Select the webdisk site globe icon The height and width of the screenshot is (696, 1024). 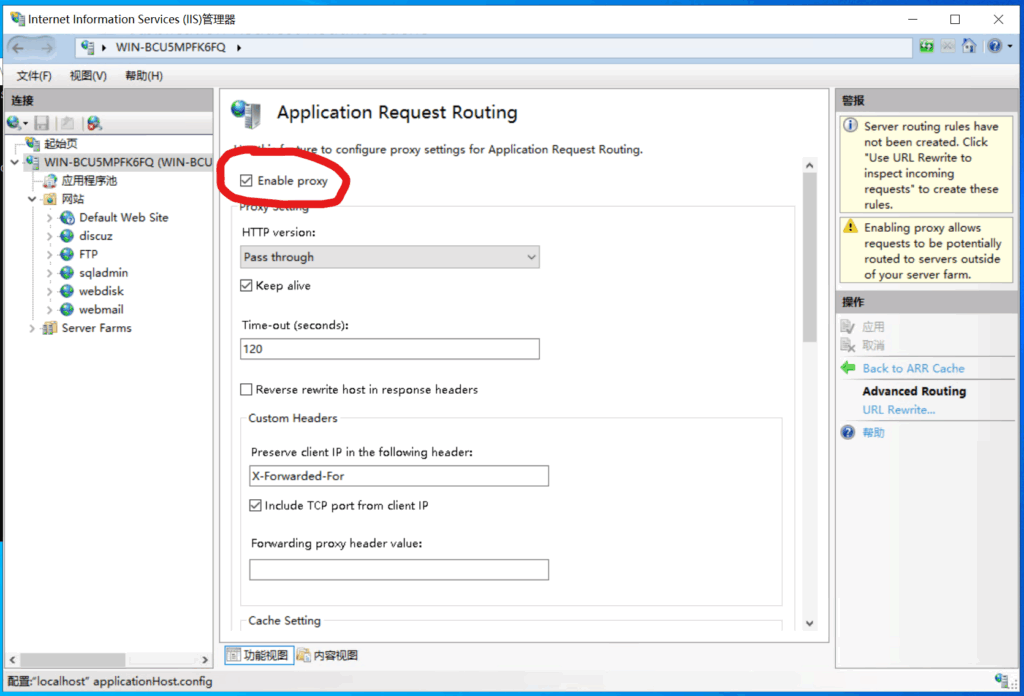(67, 291)
